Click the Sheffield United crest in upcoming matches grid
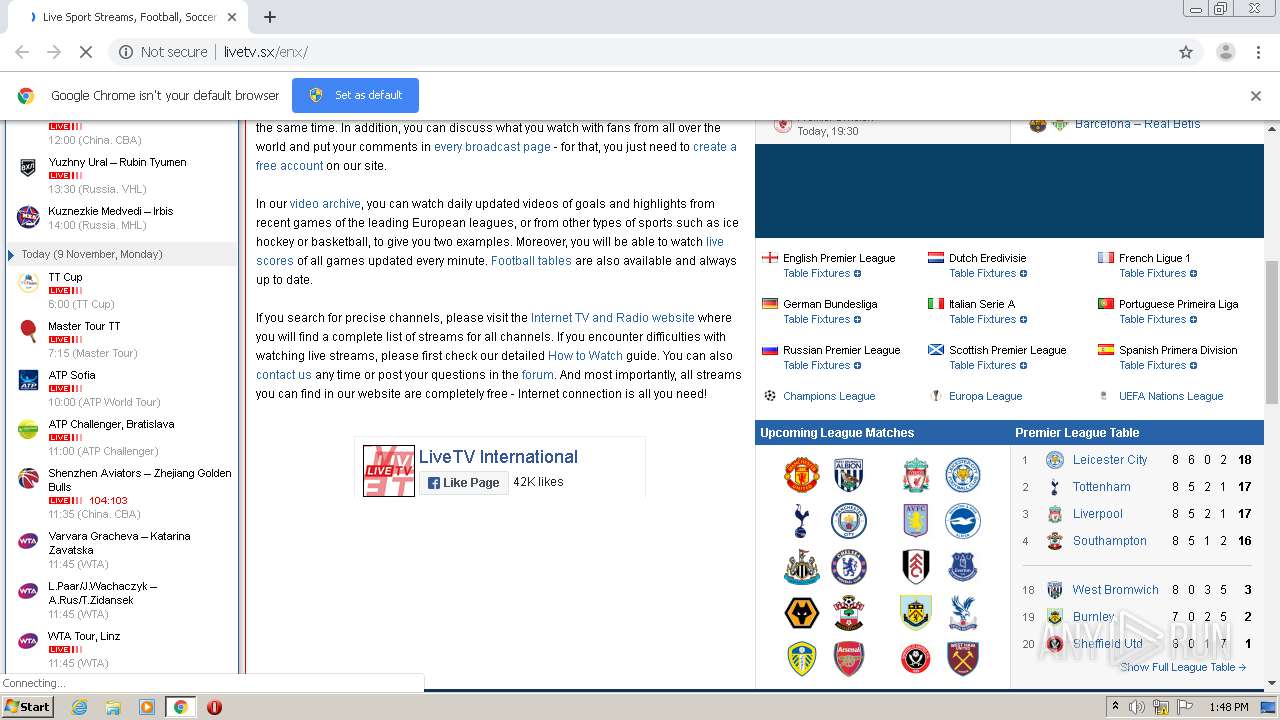The width and height of the screenshot is (1280, 720). 915,659
